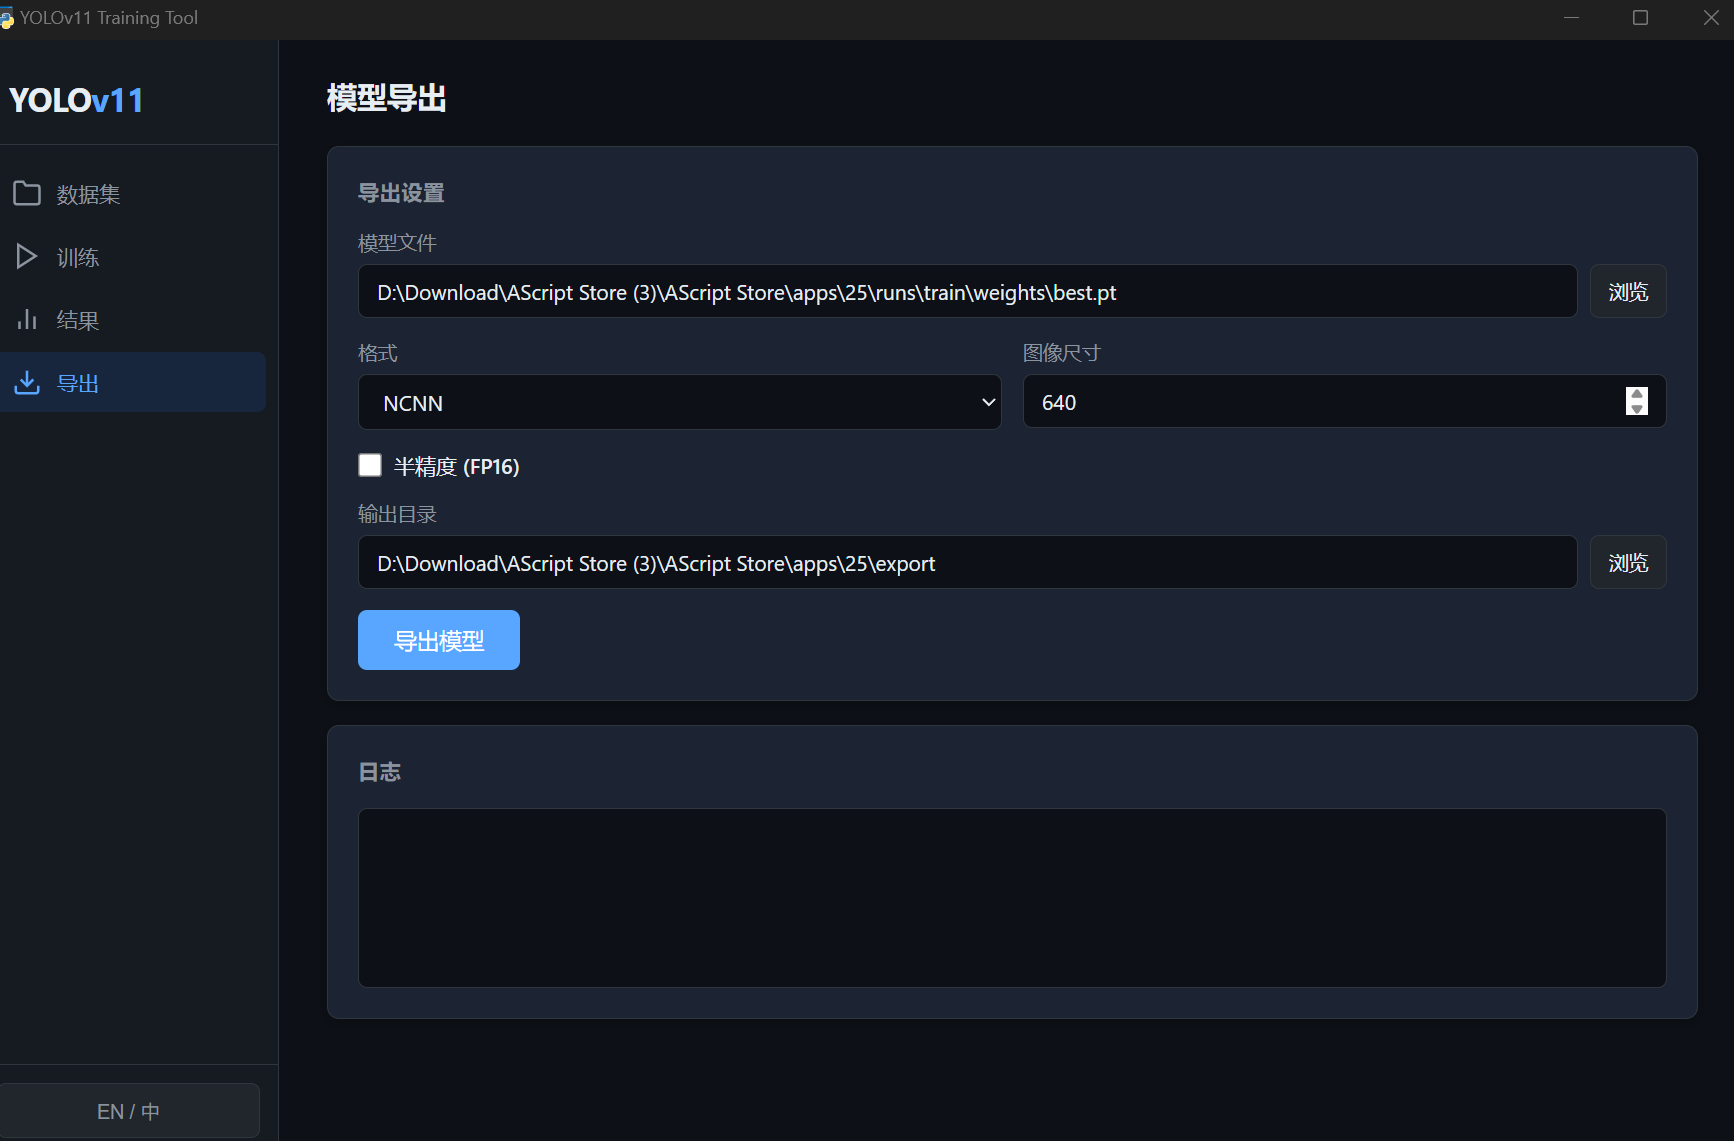1734x1141 pixels.
Task: Browse for the model file path
Action: point(1627,292)
